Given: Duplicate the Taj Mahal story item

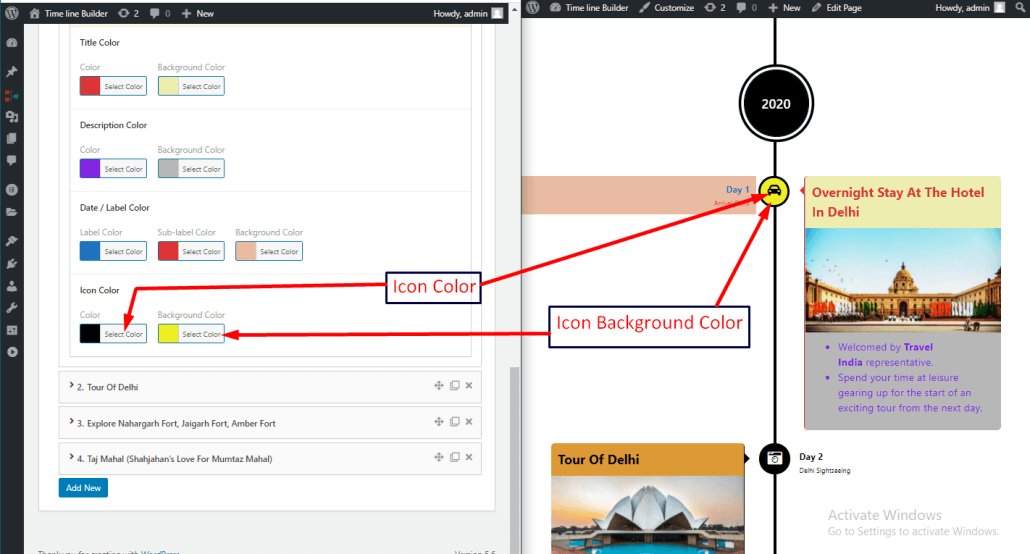Looking at the screenshot, I should (x=454, y=458).
